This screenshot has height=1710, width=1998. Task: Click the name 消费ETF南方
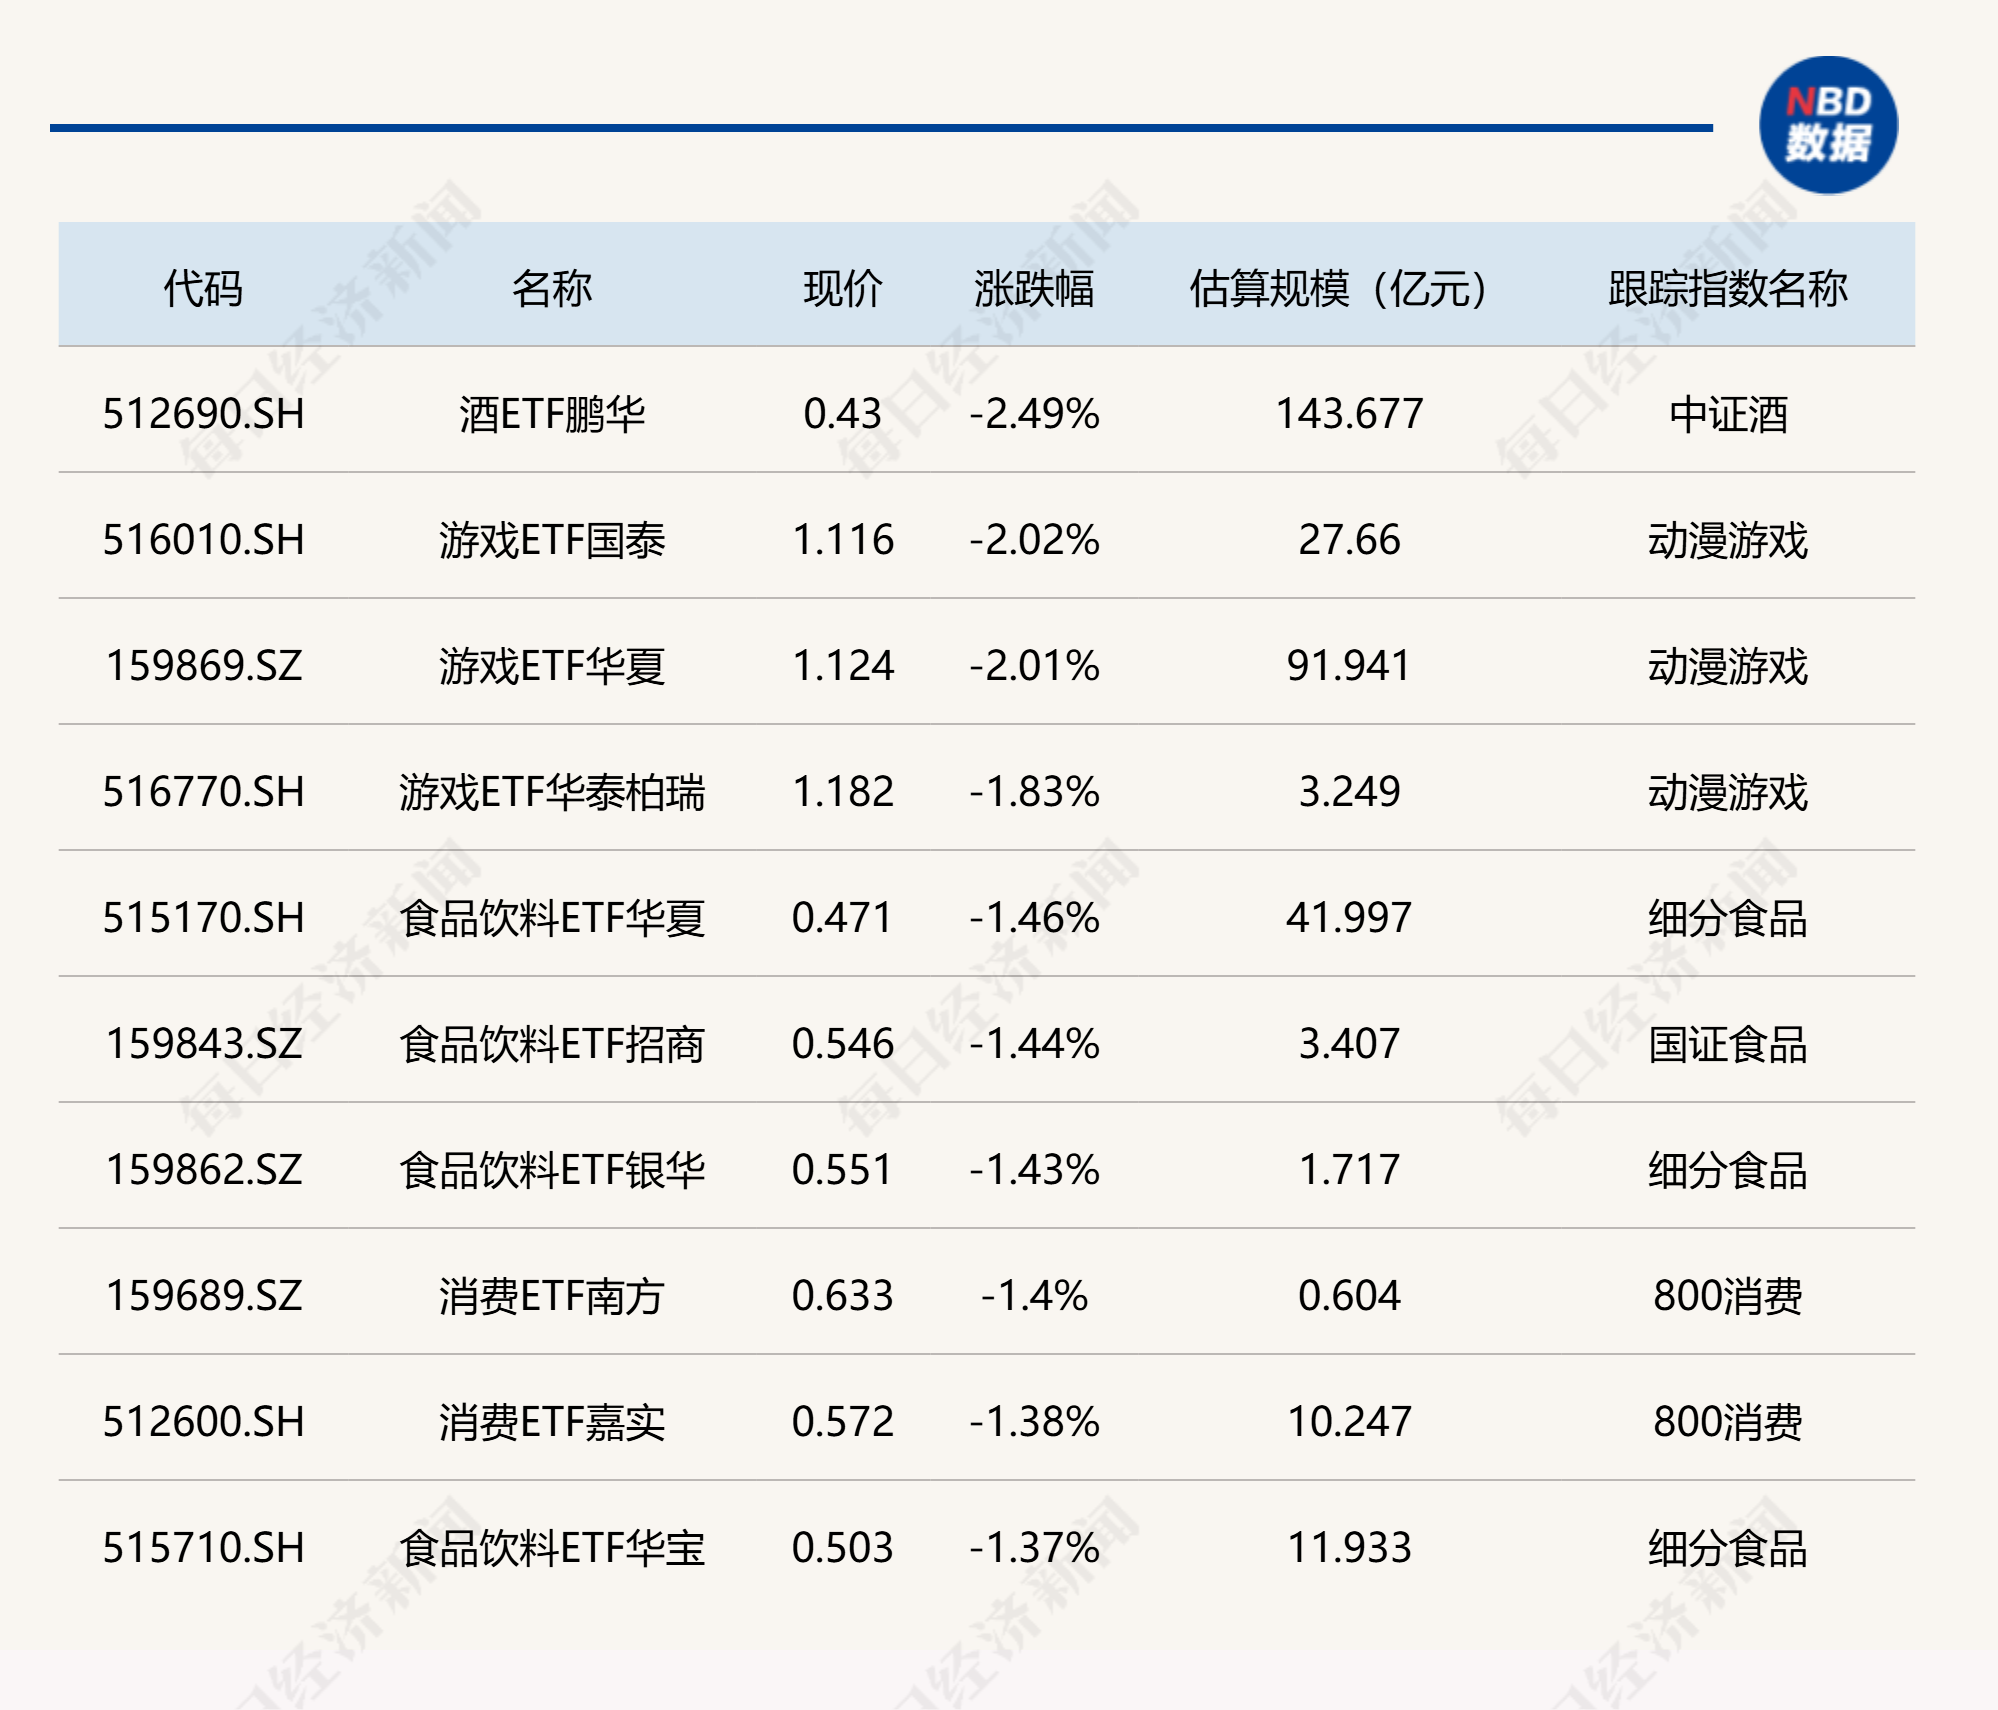tap(552, 1296)
